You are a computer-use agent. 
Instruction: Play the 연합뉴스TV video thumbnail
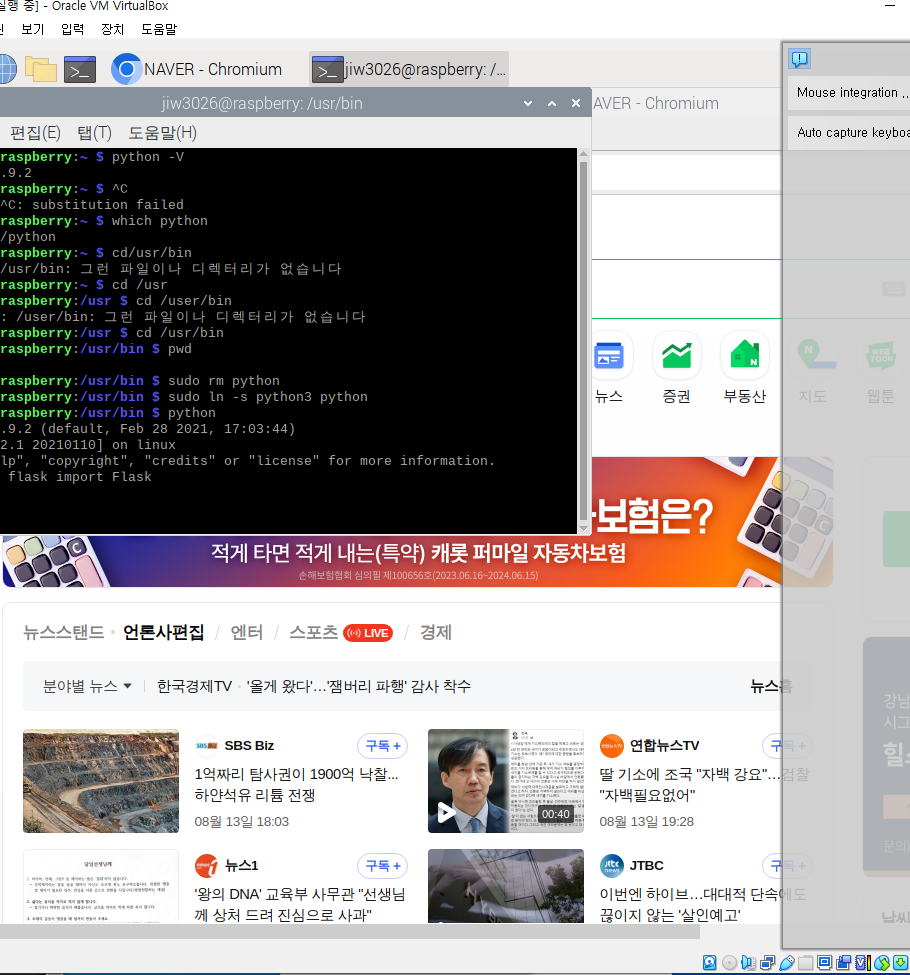pos(506,781)
